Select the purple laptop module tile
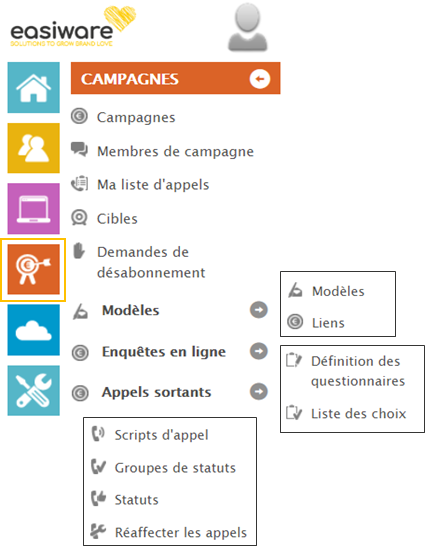The width and height of the screenshot is (425, 546). [33, 209]
